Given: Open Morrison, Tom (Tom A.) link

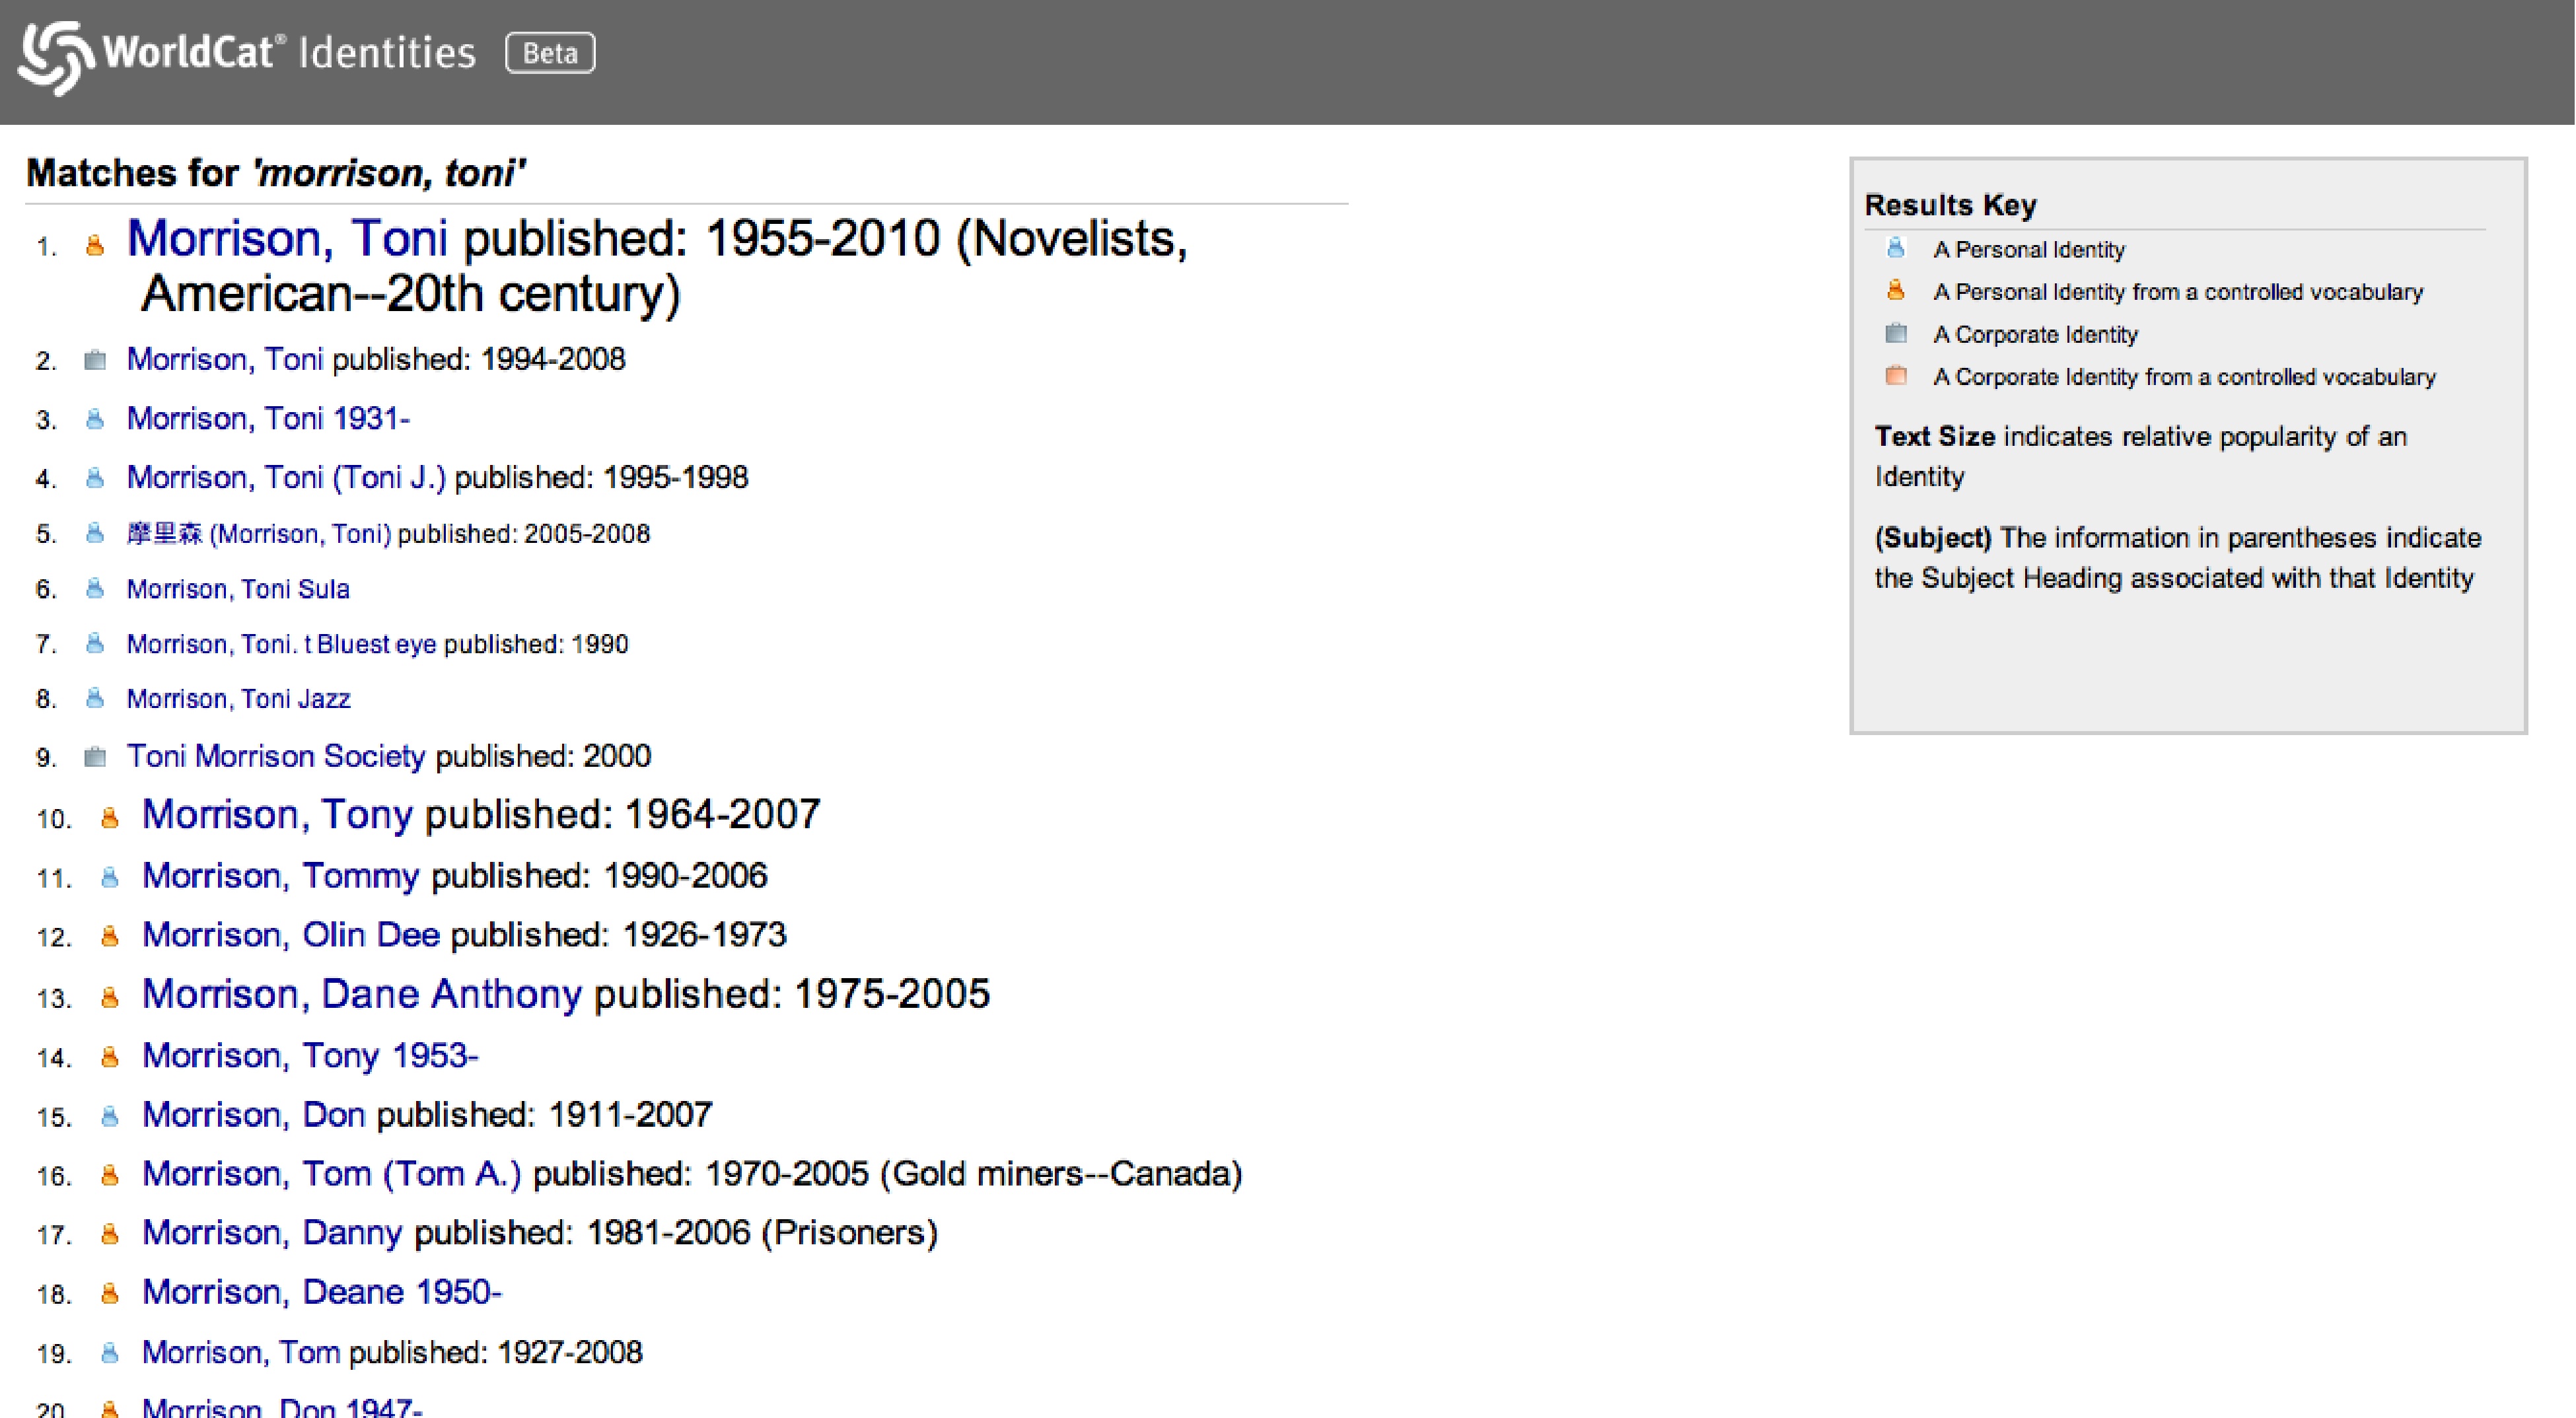Looking at the screenshot, I should click(x=332, y=1173).
